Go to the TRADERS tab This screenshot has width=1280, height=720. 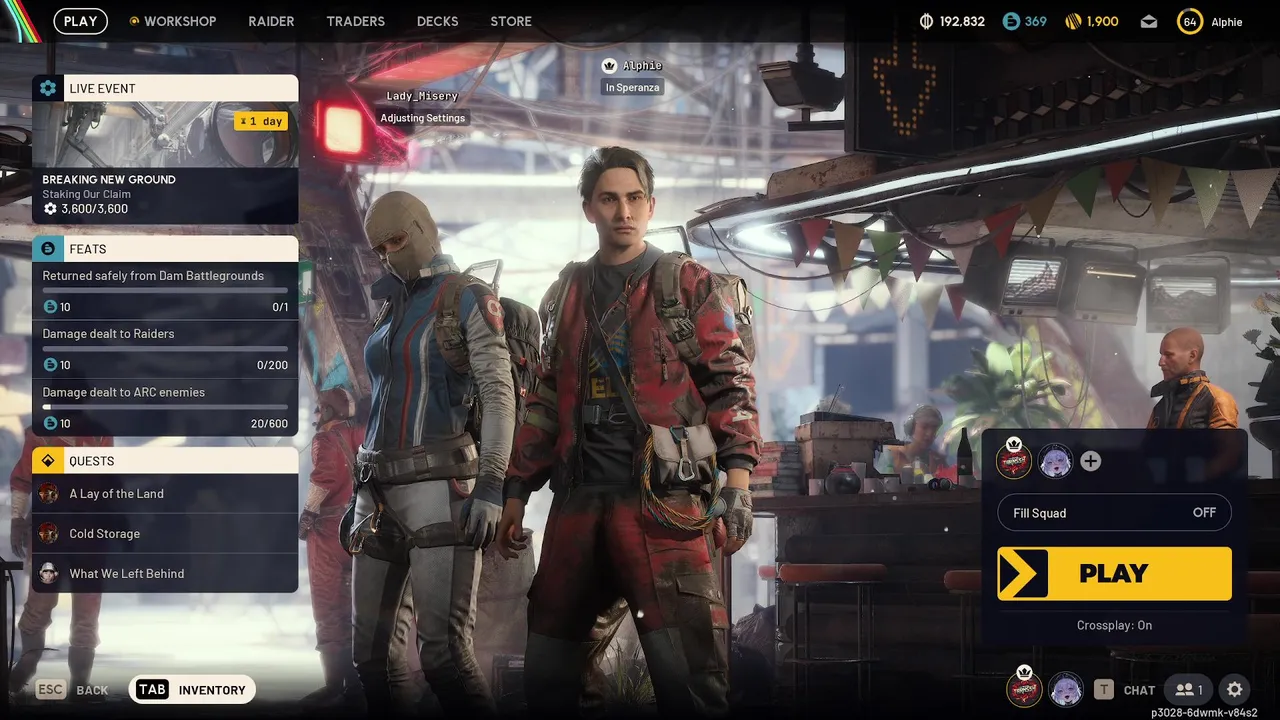(355, 21)
